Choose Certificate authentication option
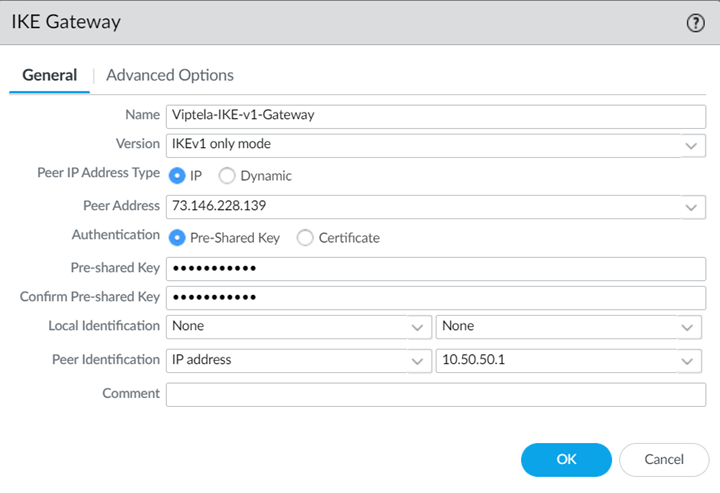This screenshot has height=493, width=720. pos(305,238)
